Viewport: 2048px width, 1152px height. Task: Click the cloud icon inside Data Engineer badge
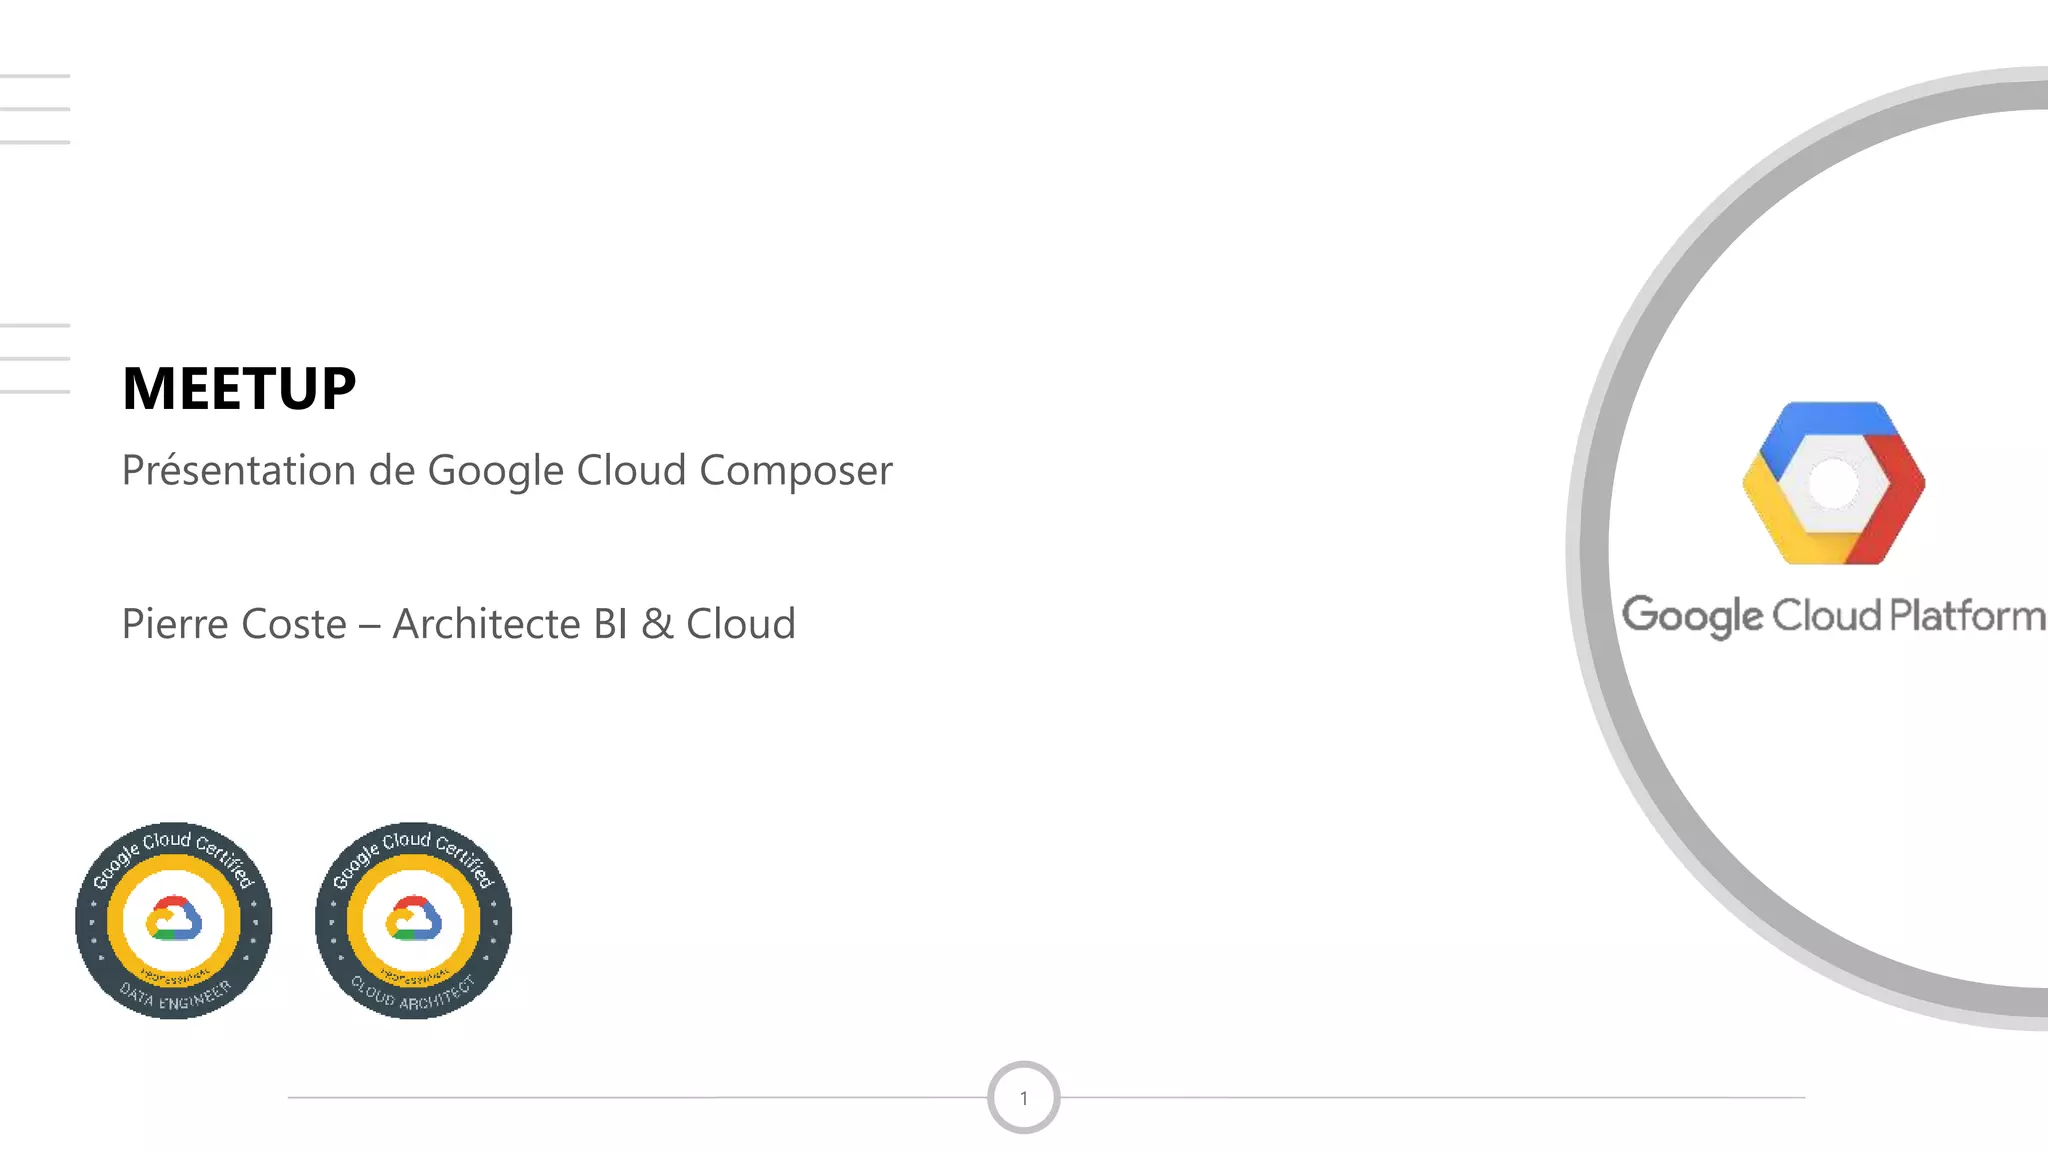pos(174,918)
